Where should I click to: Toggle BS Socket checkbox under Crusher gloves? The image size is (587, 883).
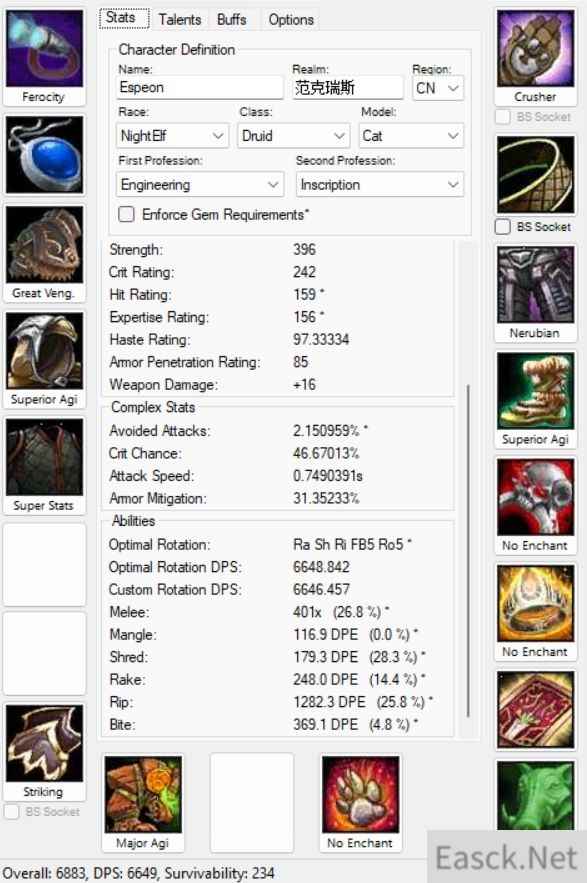(502, 117)
